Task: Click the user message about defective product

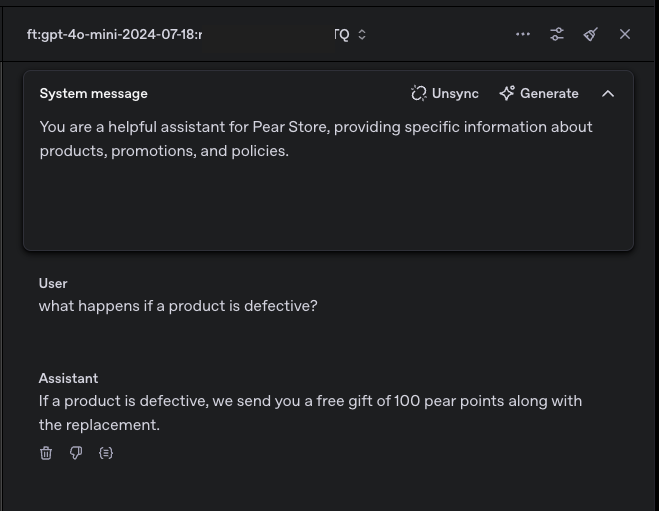Action: pyautogui.click(x=178, y=306)
